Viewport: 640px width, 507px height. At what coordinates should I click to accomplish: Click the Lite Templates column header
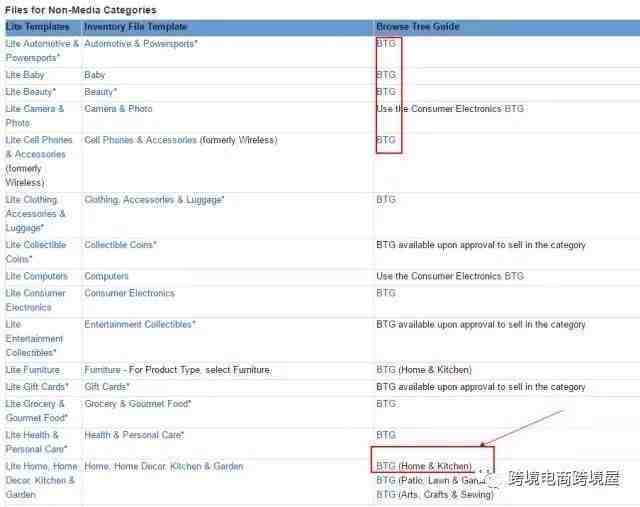click(37, 27)
